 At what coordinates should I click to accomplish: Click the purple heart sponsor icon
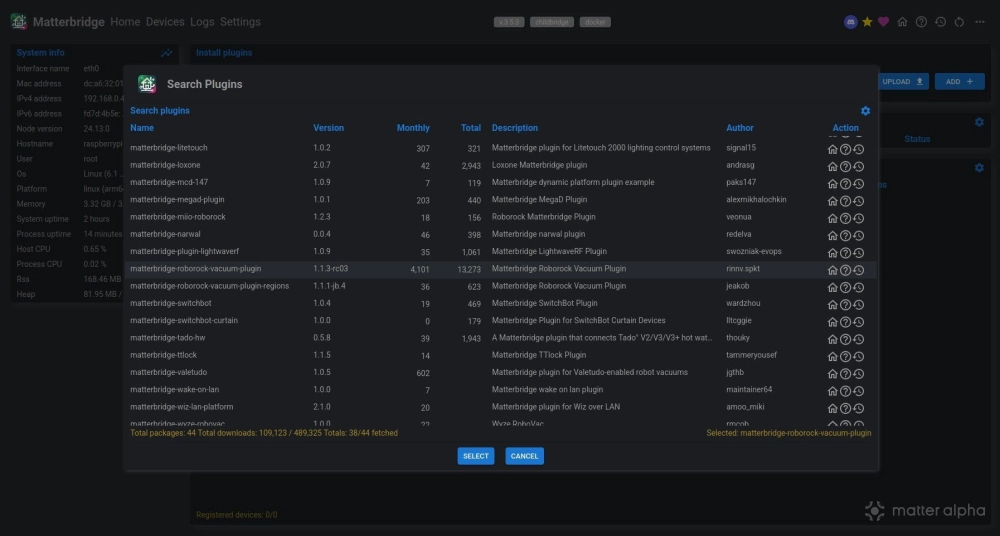(x=883, y=22)
